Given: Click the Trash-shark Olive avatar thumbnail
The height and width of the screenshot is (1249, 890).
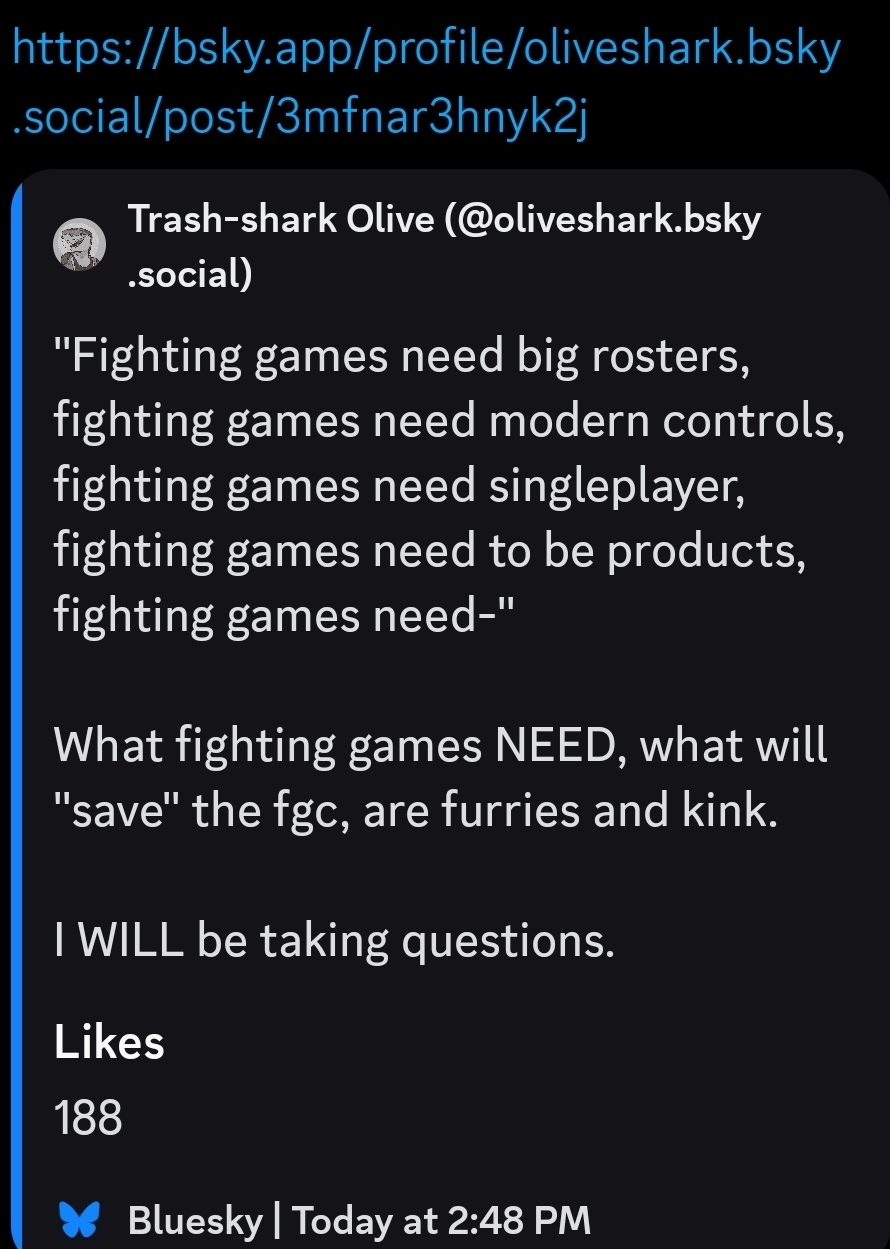Looking at the screenshot, I should point(77,245).
